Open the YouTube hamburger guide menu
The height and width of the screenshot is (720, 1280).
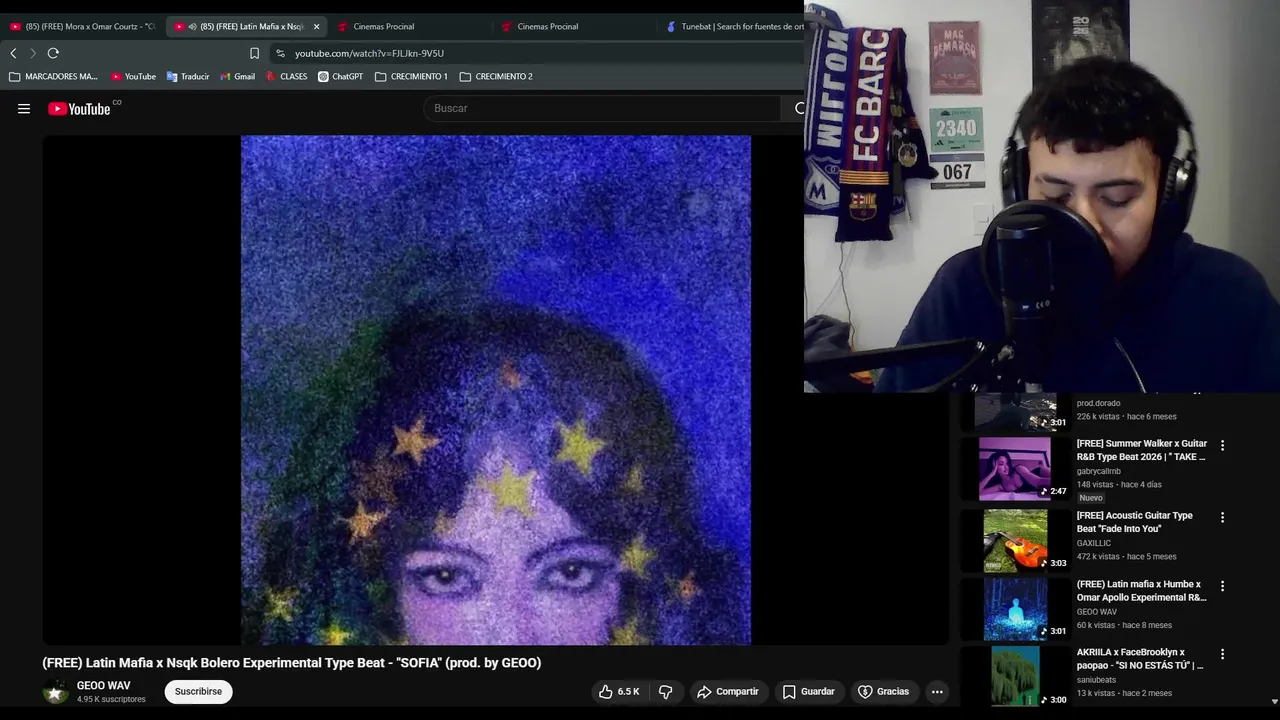tap(24, 109)
